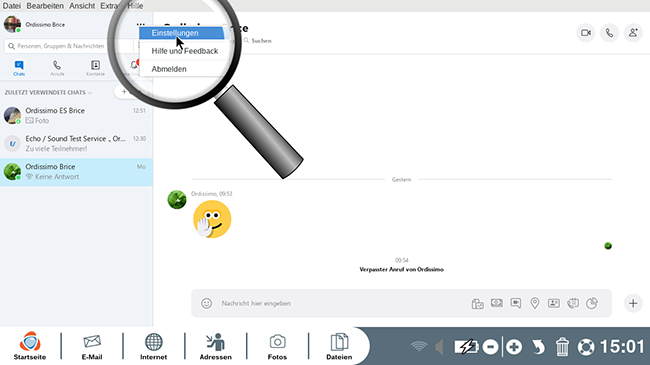Open the Echo / Sound Test Service chat

pos(76,144)
